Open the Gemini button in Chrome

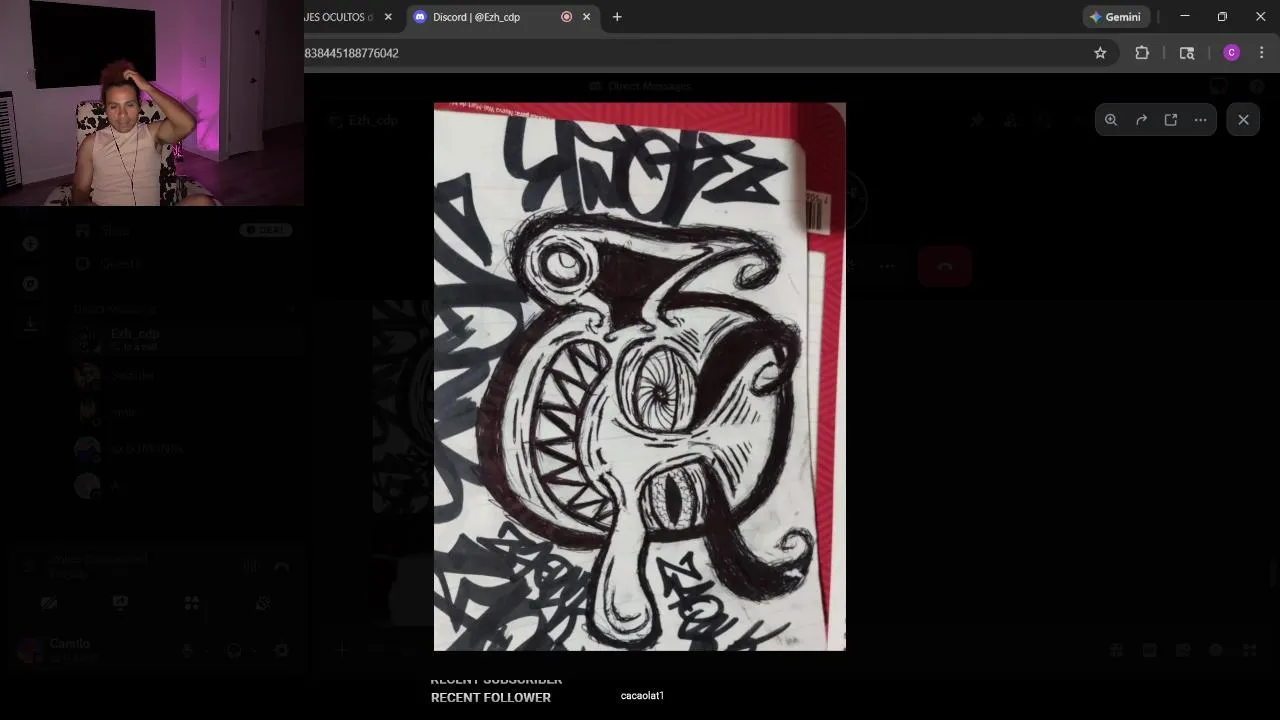(1115, 17)
